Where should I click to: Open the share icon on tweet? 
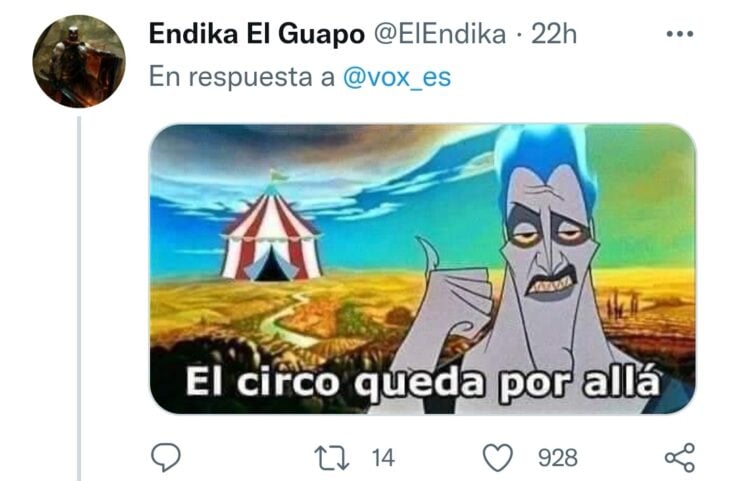click(x=680, y=458)
